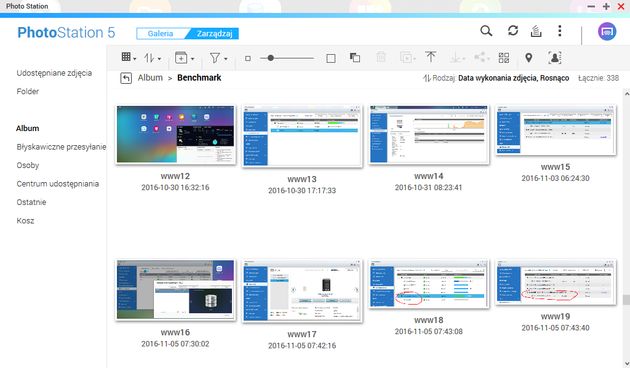Select the www14 thumbnail
This screenshot has height=368, width=630.
(429, 135)
